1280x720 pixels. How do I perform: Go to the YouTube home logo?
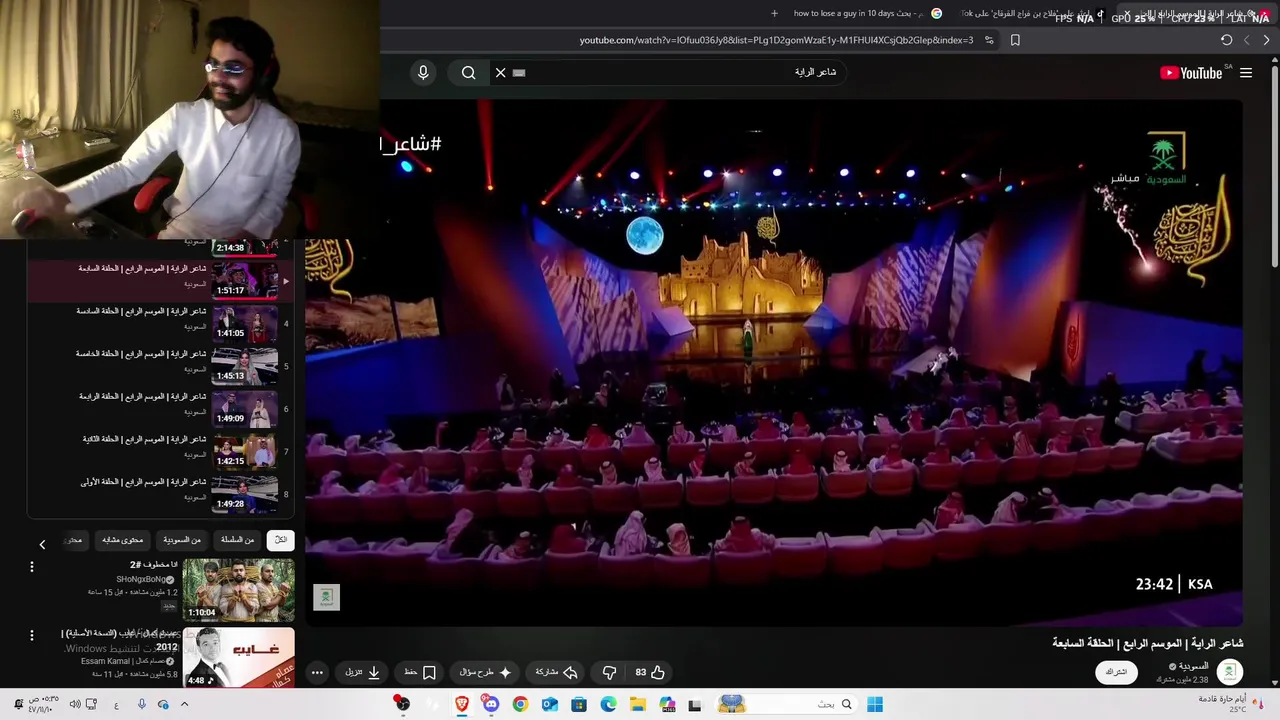(x=1191, y=72)
